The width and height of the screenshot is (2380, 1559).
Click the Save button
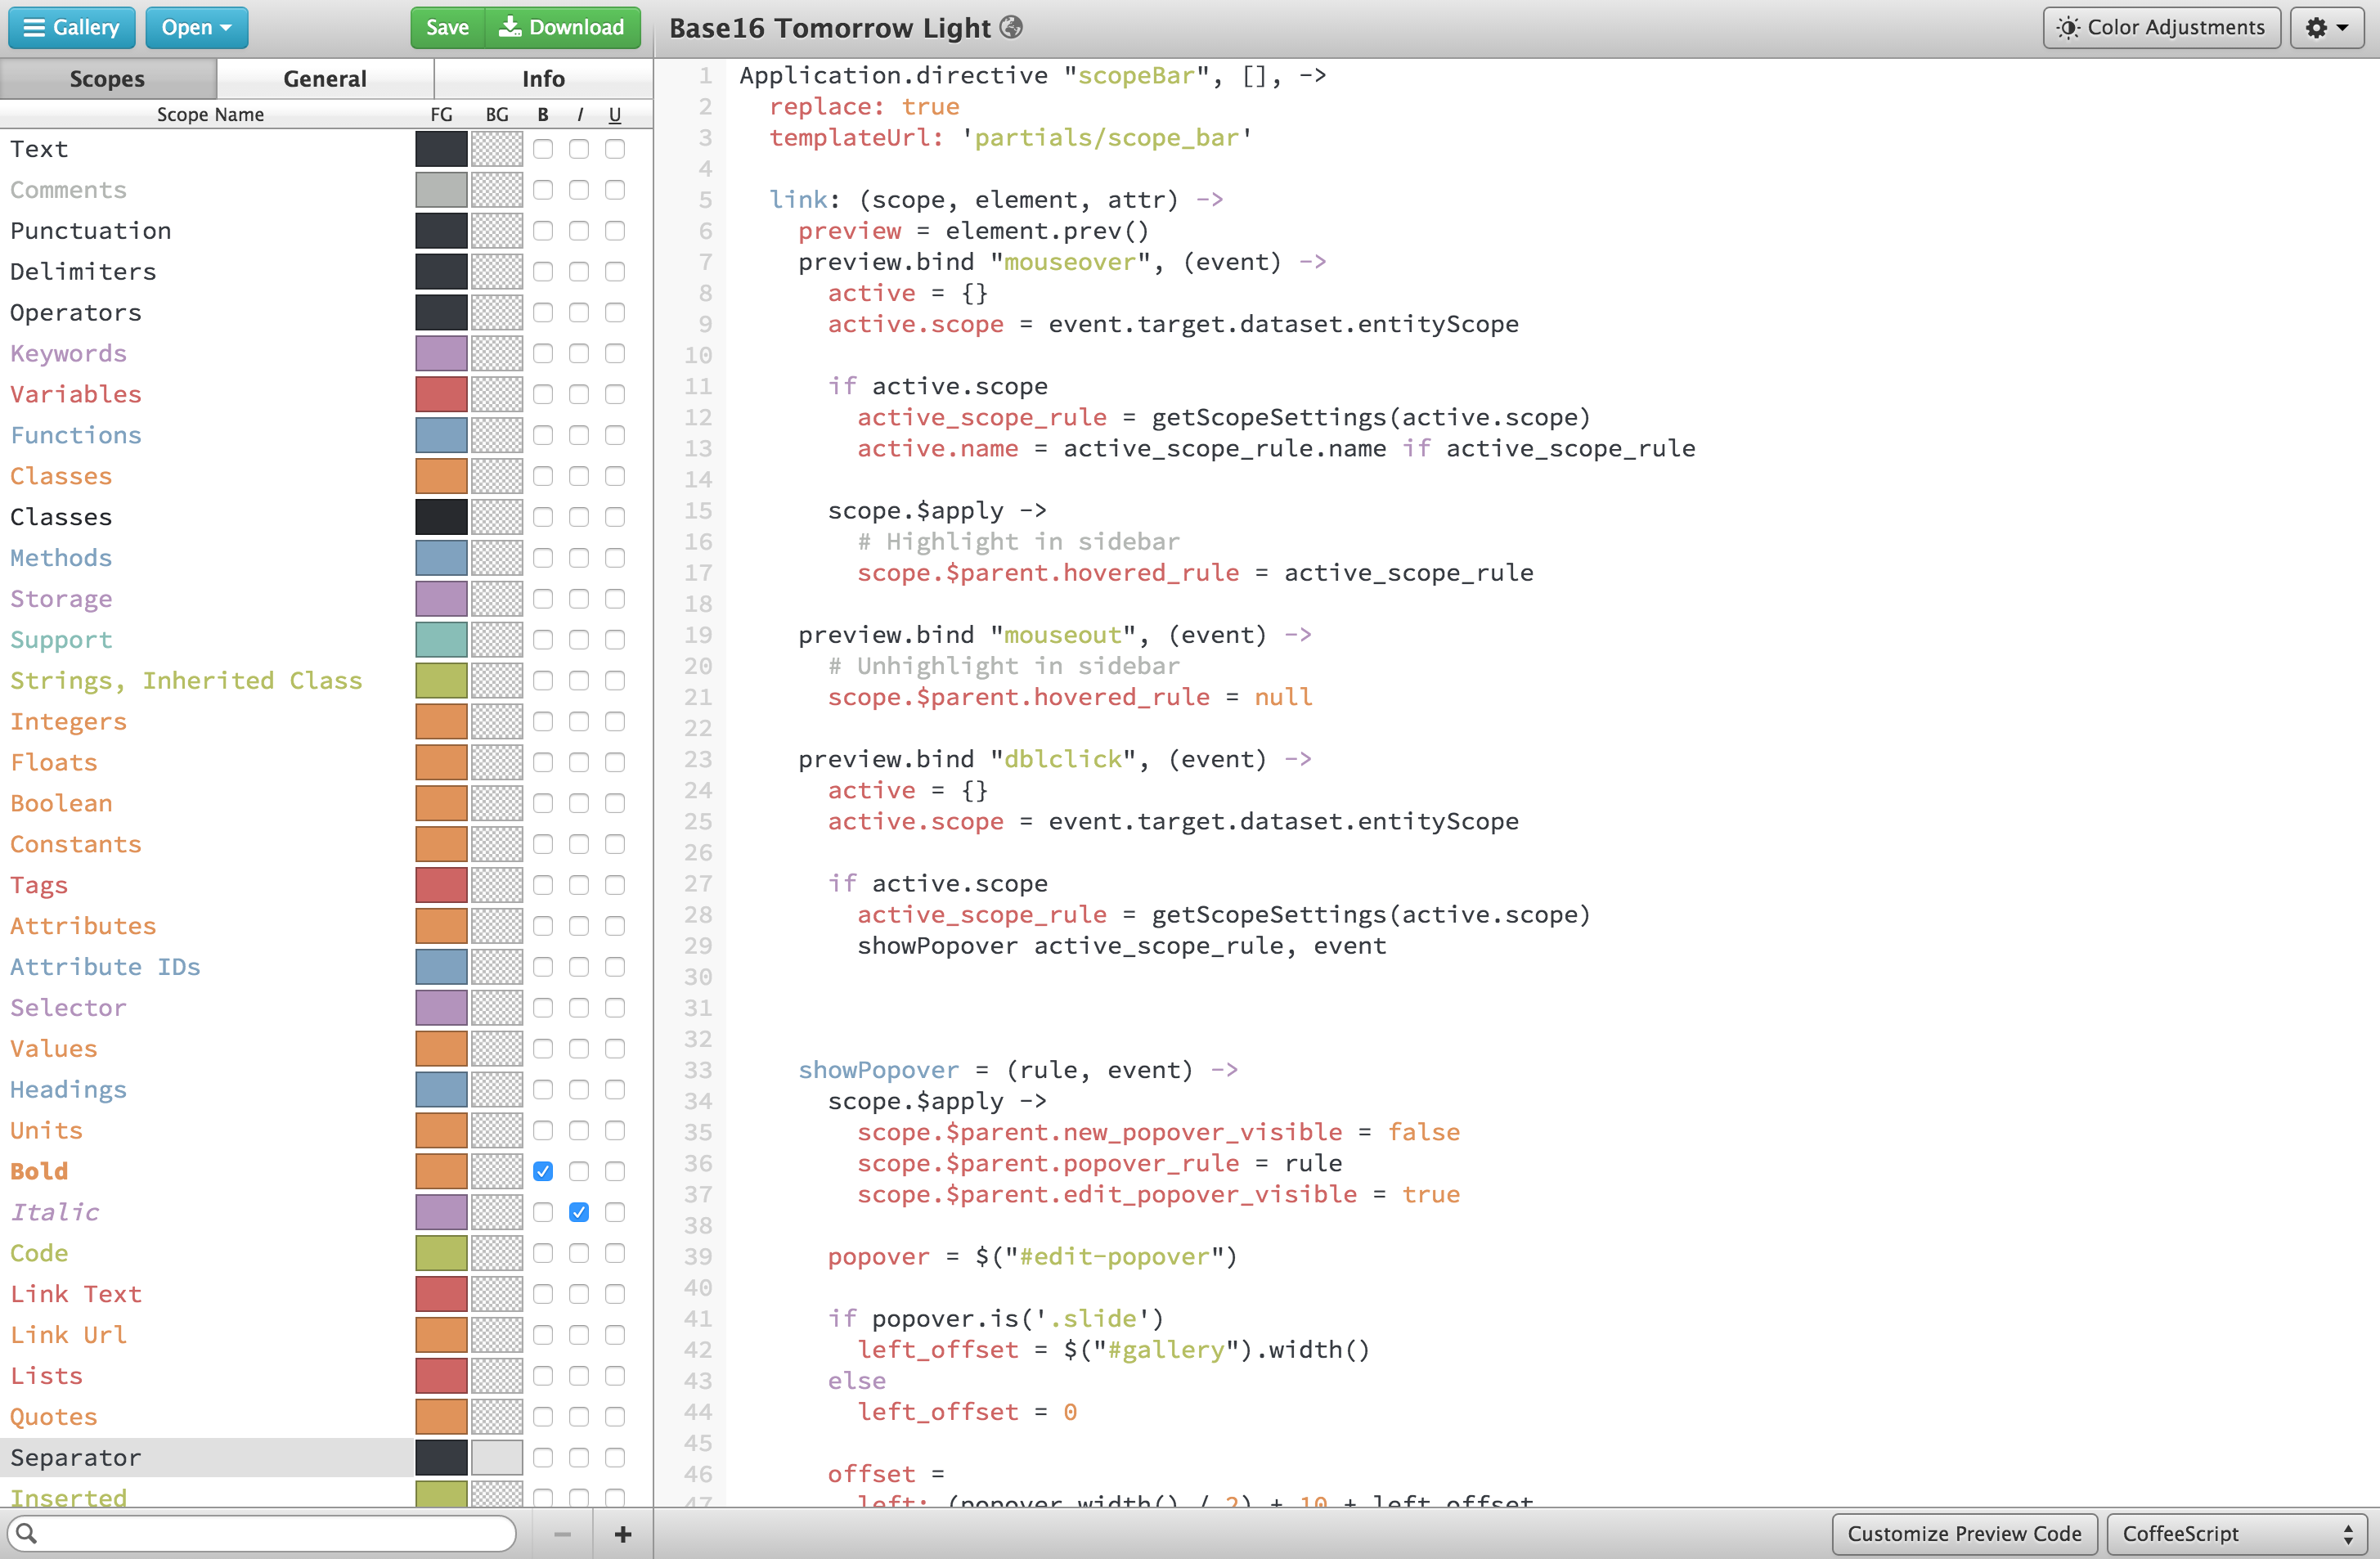point(447,27)
